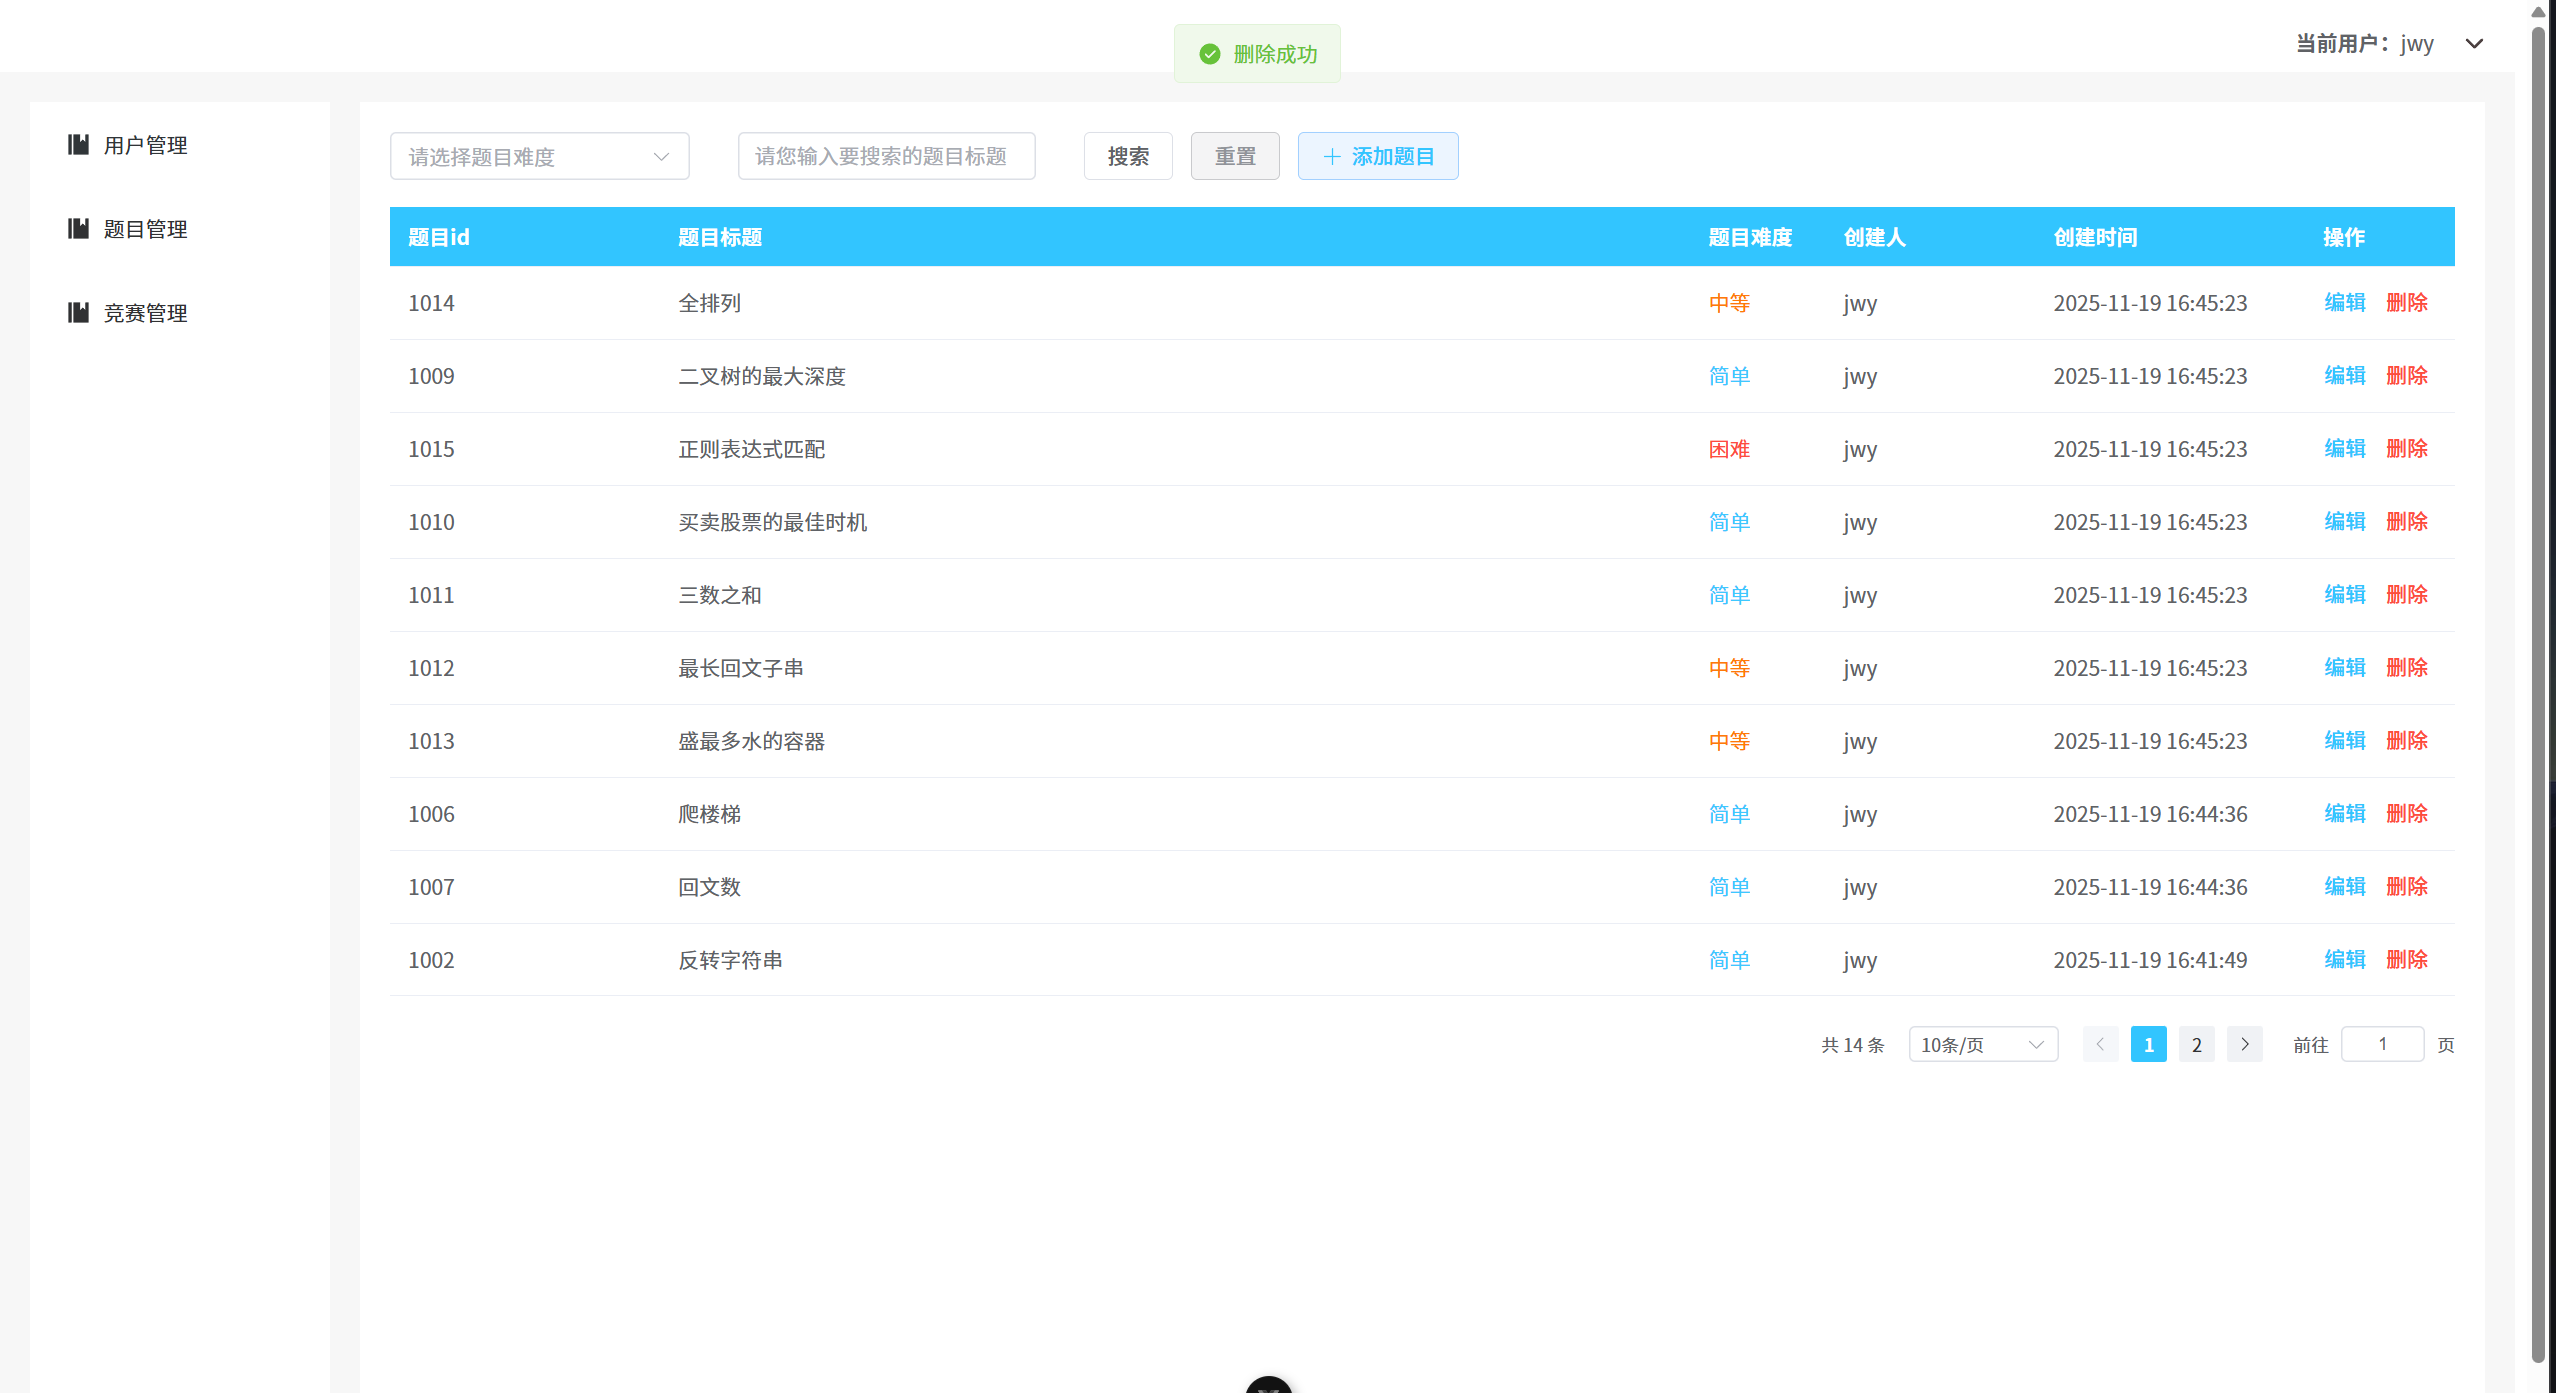
Task: Click the 用户管理 sidebar icon
Action: click(x=79, y=144)
